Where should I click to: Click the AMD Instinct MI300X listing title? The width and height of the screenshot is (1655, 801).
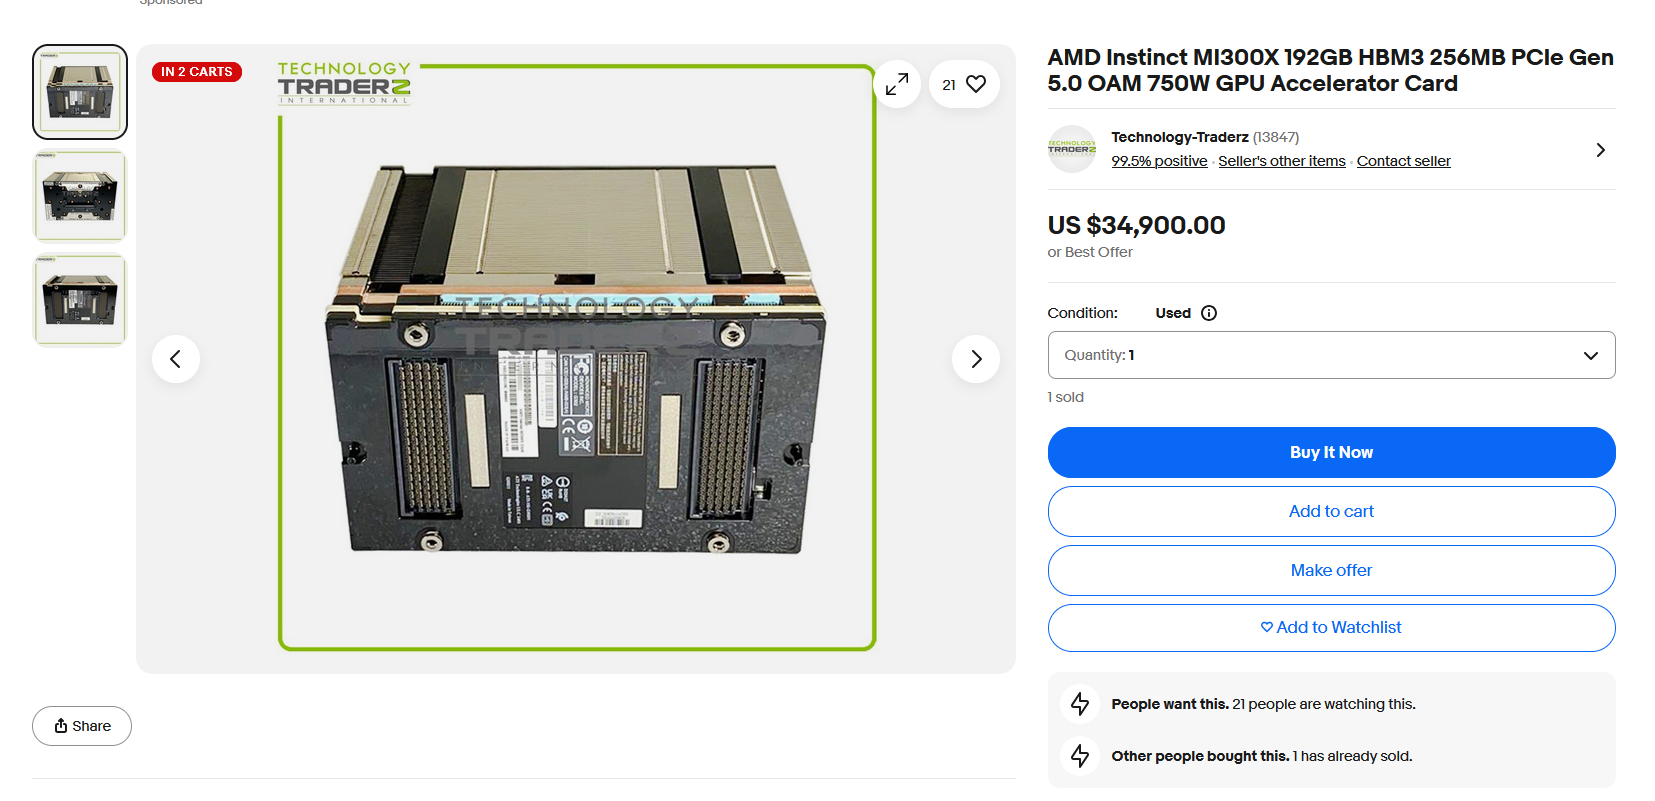click(x=1330, y=70)
